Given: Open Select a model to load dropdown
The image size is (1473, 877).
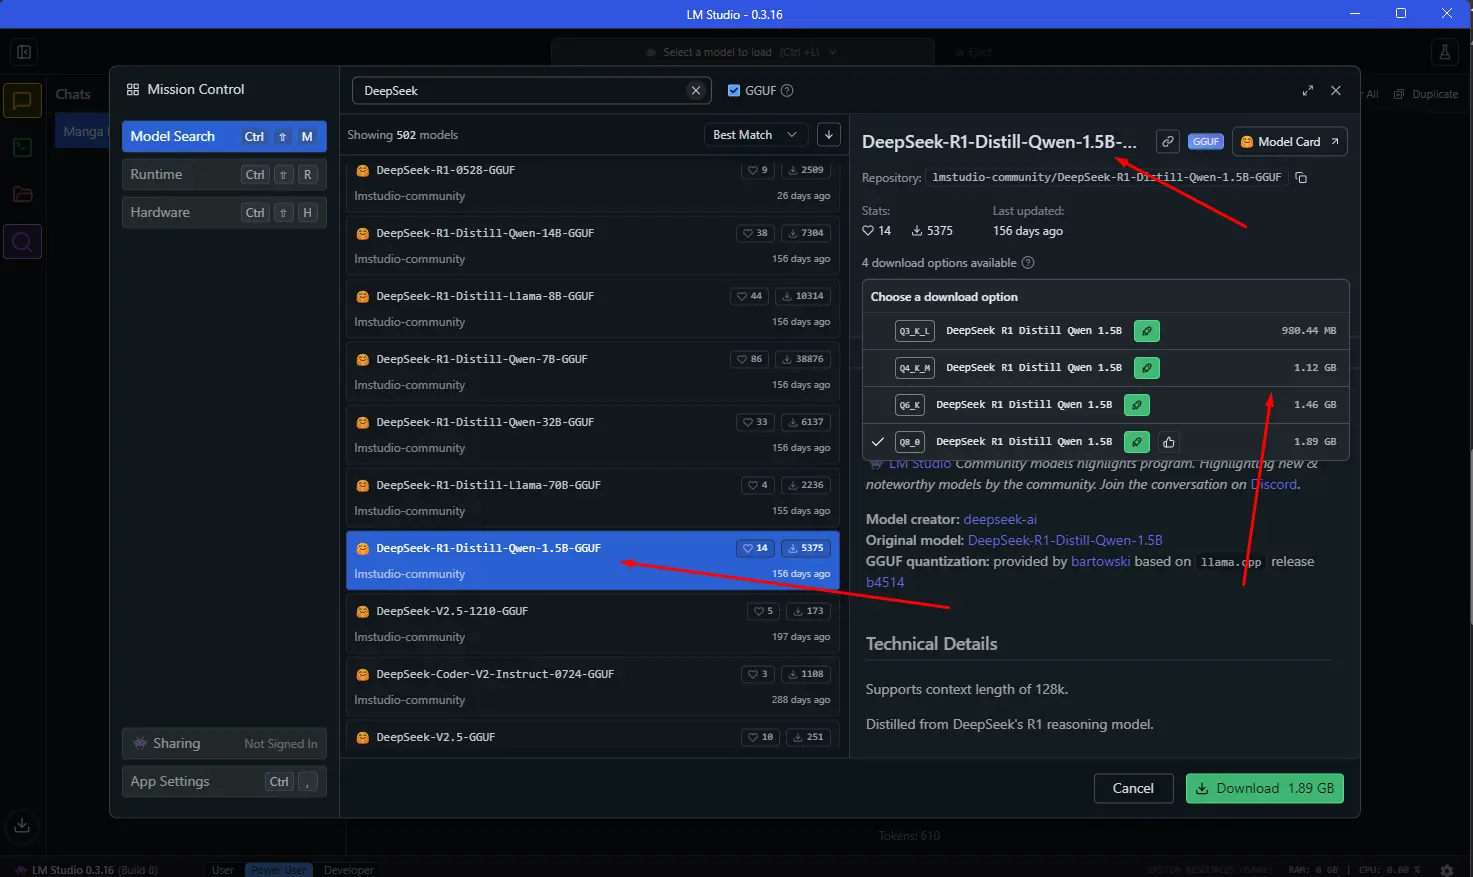Looking at the screenshot, I should click(743, 52).
